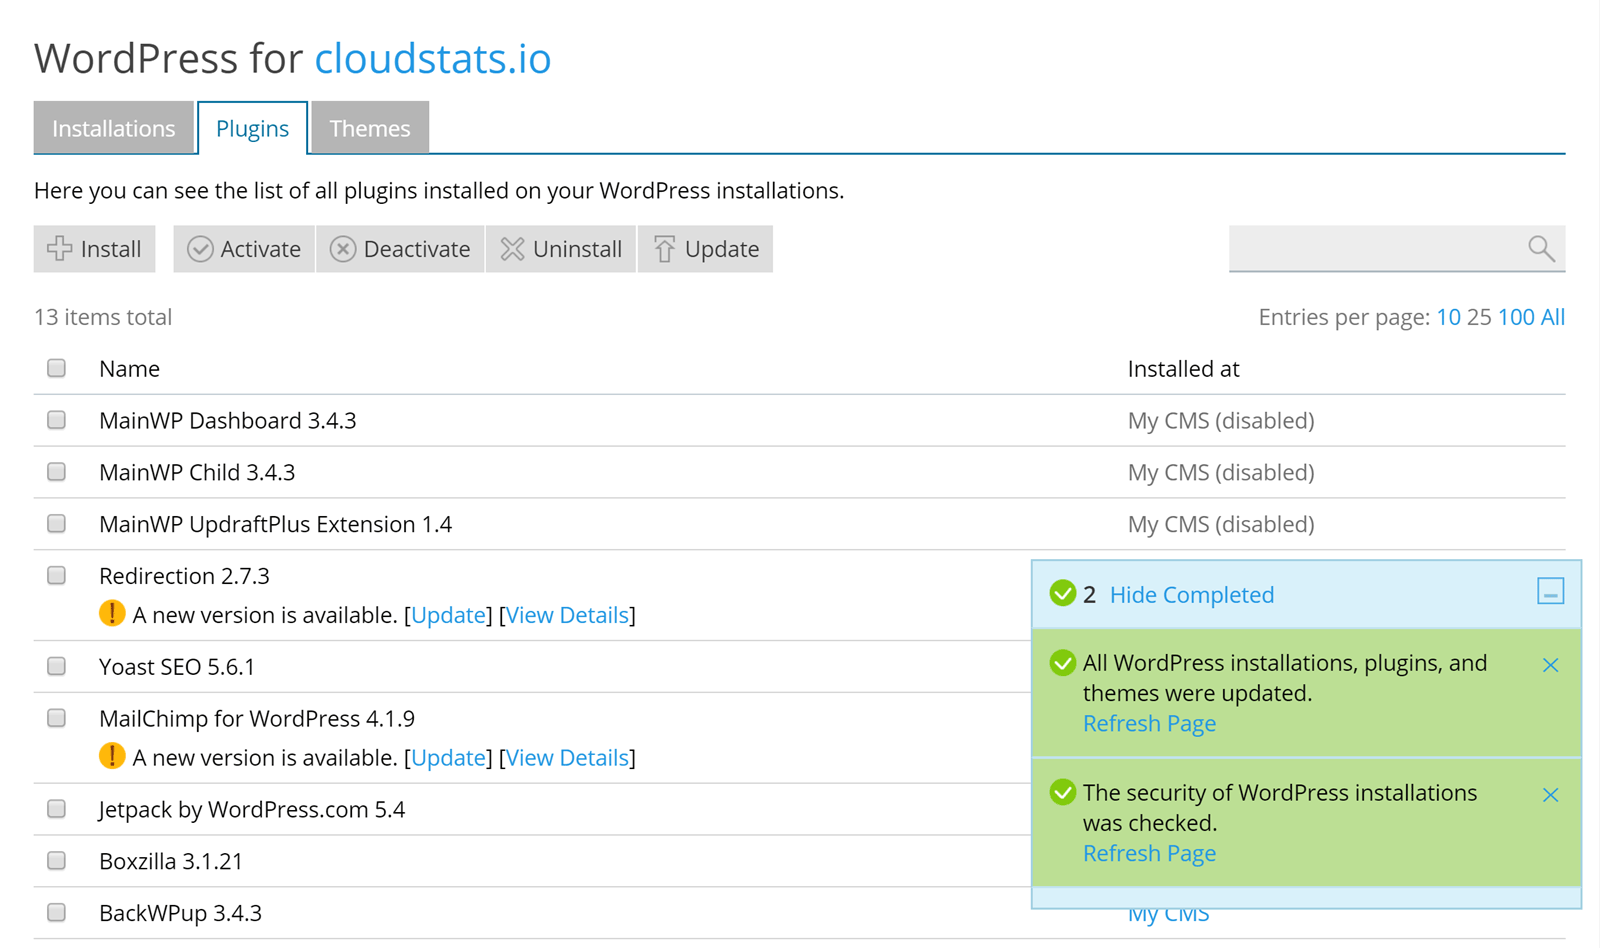The width and height of the screenshot is (1600, 948).
Task: Collapse the notifications panel with minus button
Action: point(1550,592)
